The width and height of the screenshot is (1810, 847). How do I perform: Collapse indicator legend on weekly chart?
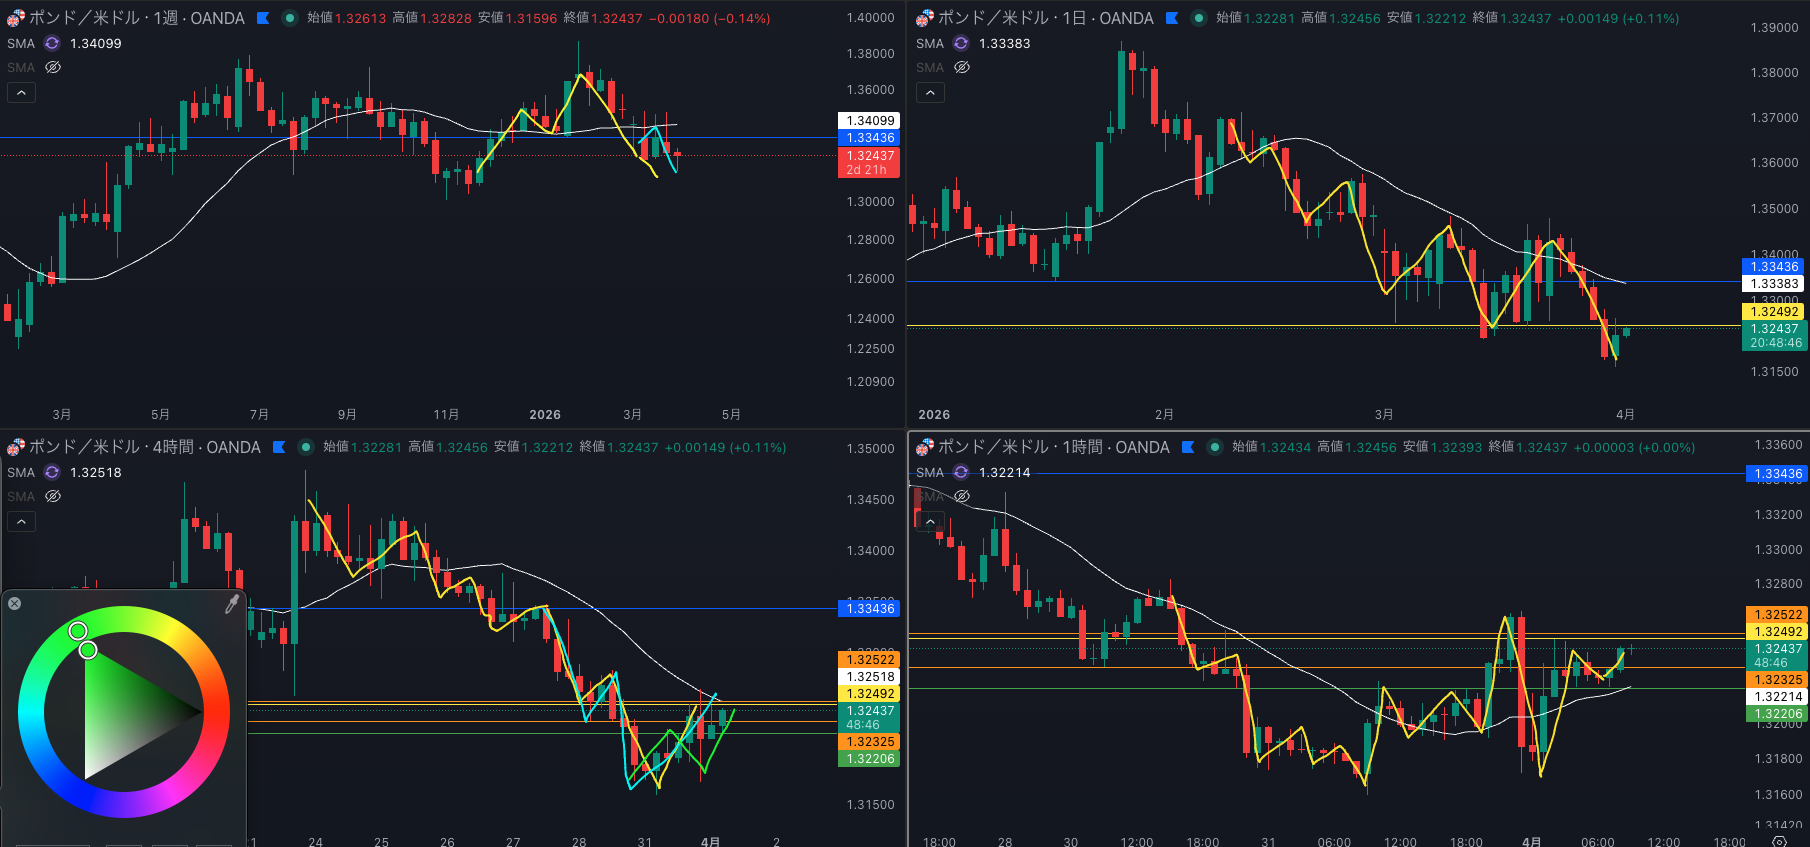coord(21,92)
